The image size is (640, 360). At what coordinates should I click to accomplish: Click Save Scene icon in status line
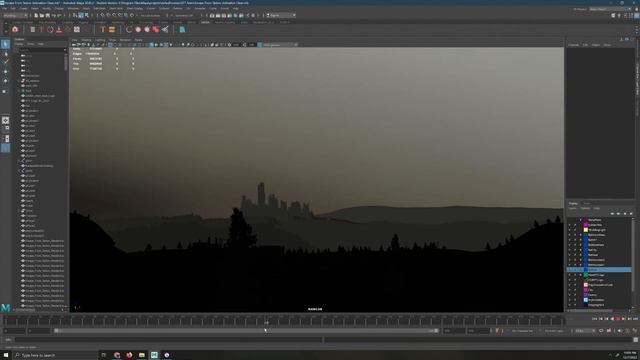click(x=47, y=16)
